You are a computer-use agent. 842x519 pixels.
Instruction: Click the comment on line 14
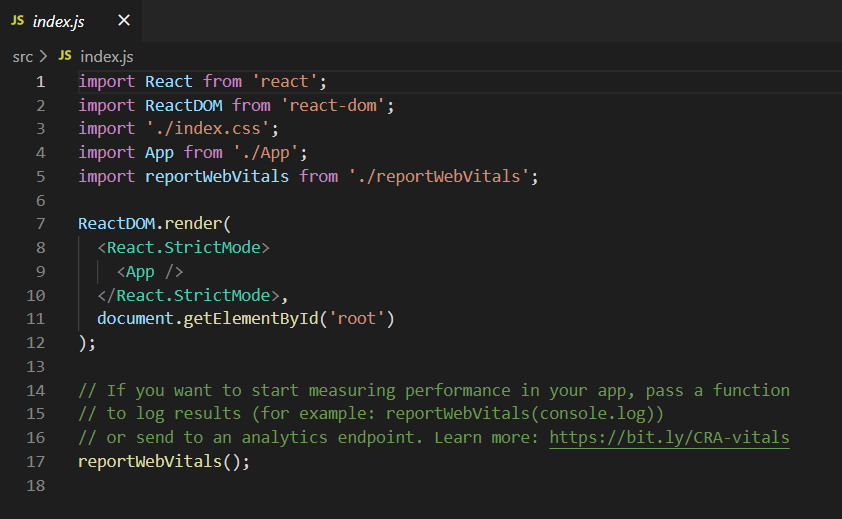434,391
